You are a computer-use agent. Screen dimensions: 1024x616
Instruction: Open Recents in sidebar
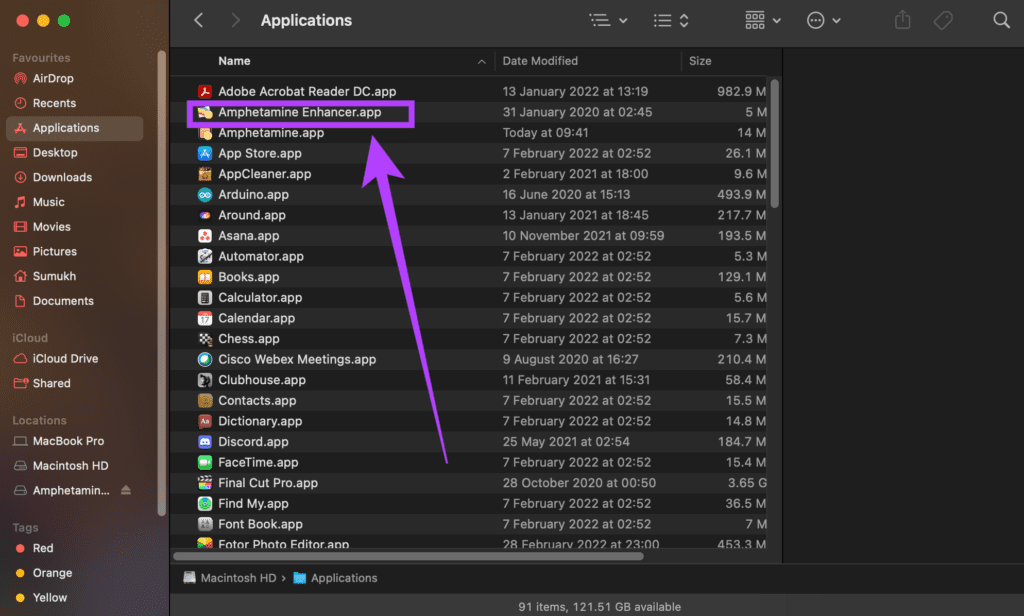point(74,103)
